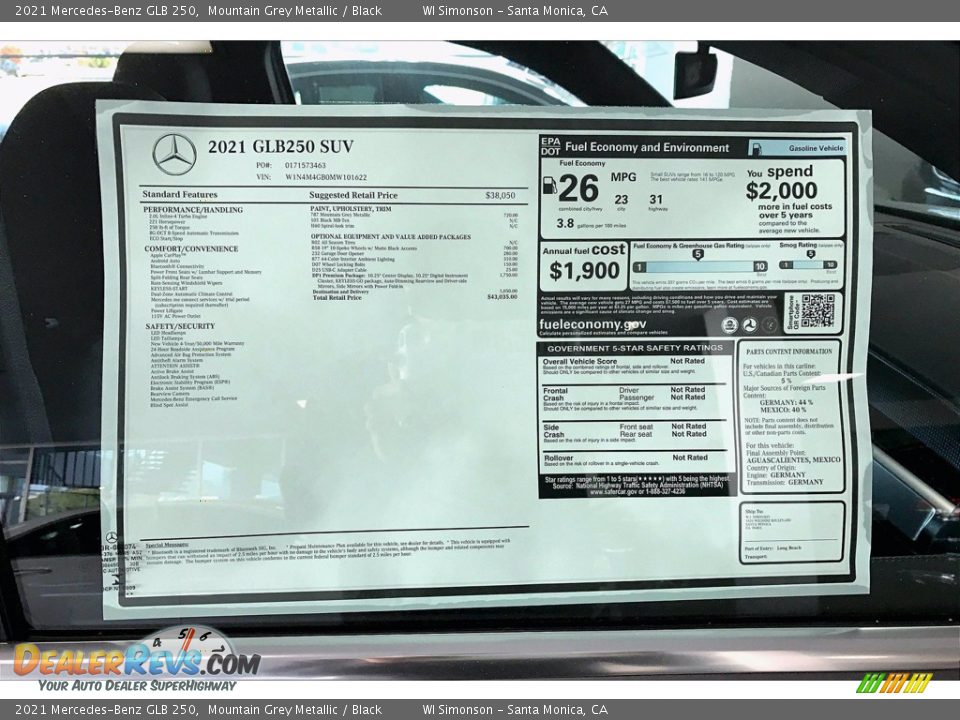Click the VIN W1N4M4GB0MW101622

[x=326, y=178]
